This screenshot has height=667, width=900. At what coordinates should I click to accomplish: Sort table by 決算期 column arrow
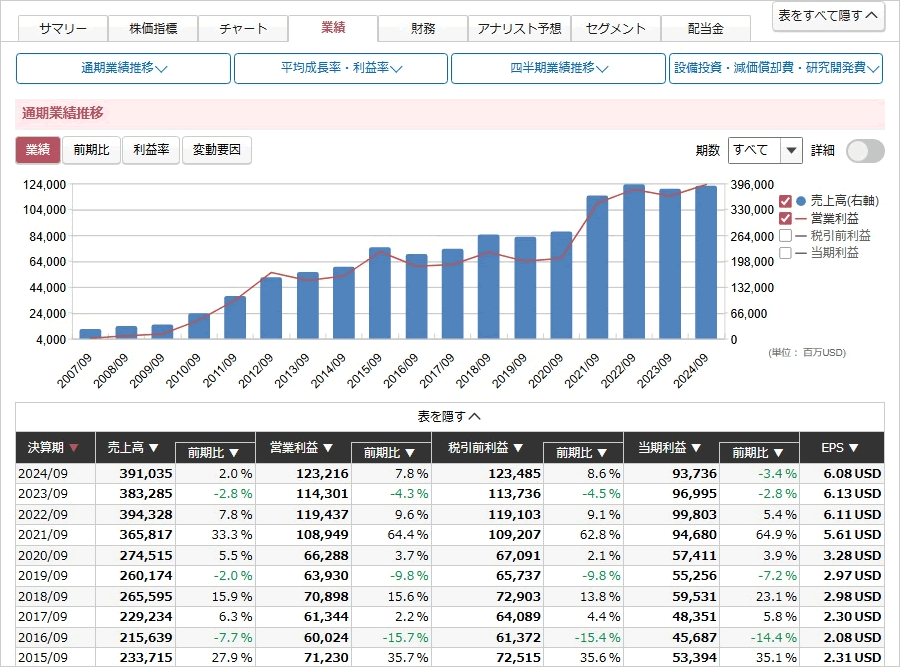click(74, 448)
